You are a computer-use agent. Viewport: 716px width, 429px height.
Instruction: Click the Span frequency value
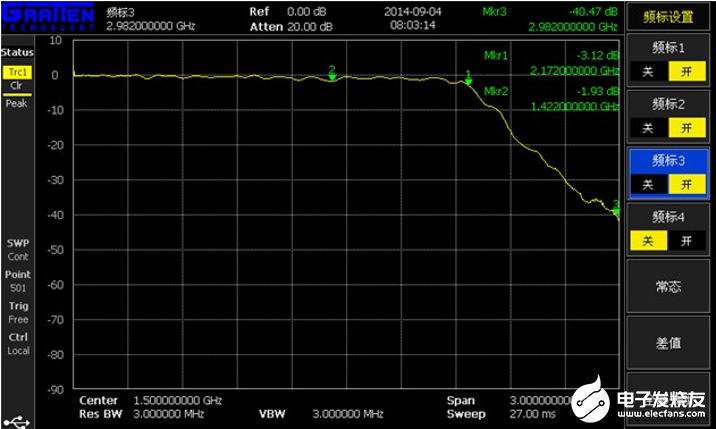point(541,400)
